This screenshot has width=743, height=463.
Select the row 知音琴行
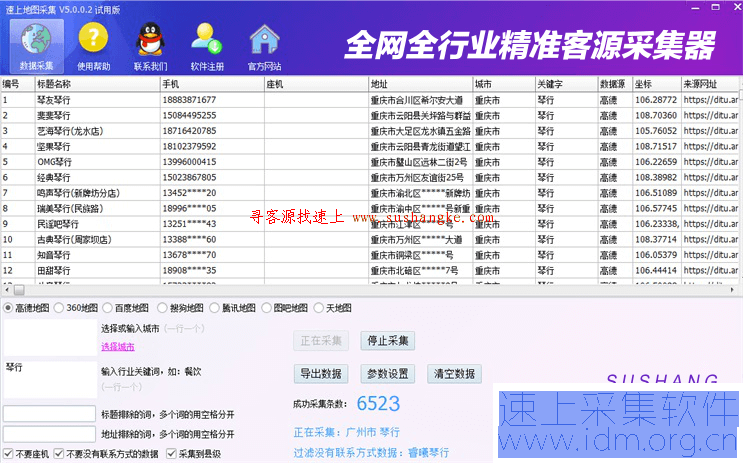370,255
